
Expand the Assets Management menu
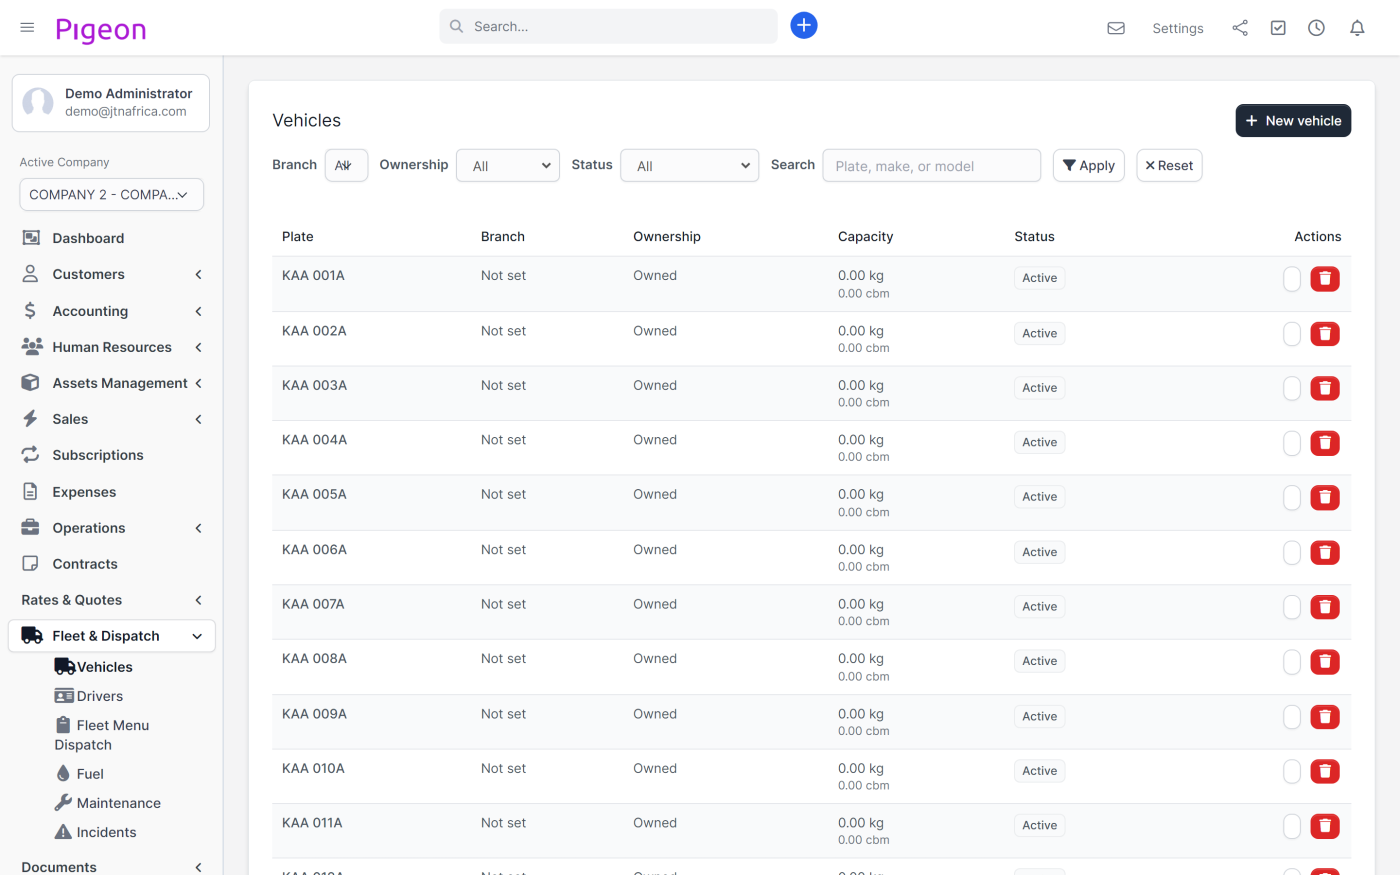tap(112, 383)
